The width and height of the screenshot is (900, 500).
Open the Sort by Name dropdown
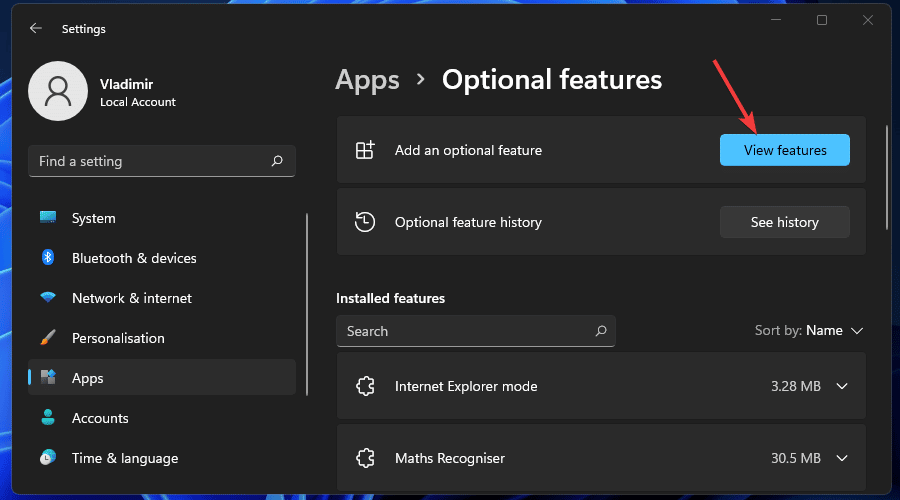pyautogui.click(x=809, y=331)
